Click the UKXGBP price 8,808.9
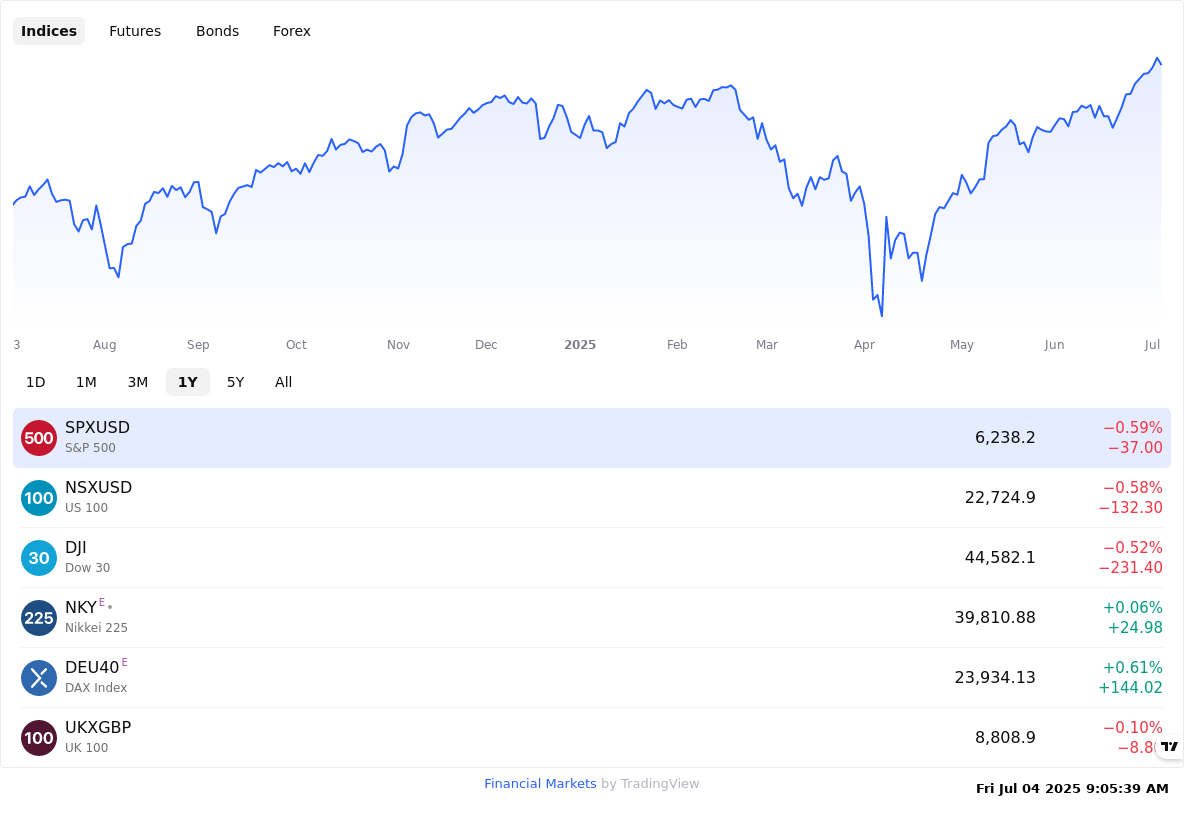This screenshot has height=820, width=1184. pos(1005,738)
